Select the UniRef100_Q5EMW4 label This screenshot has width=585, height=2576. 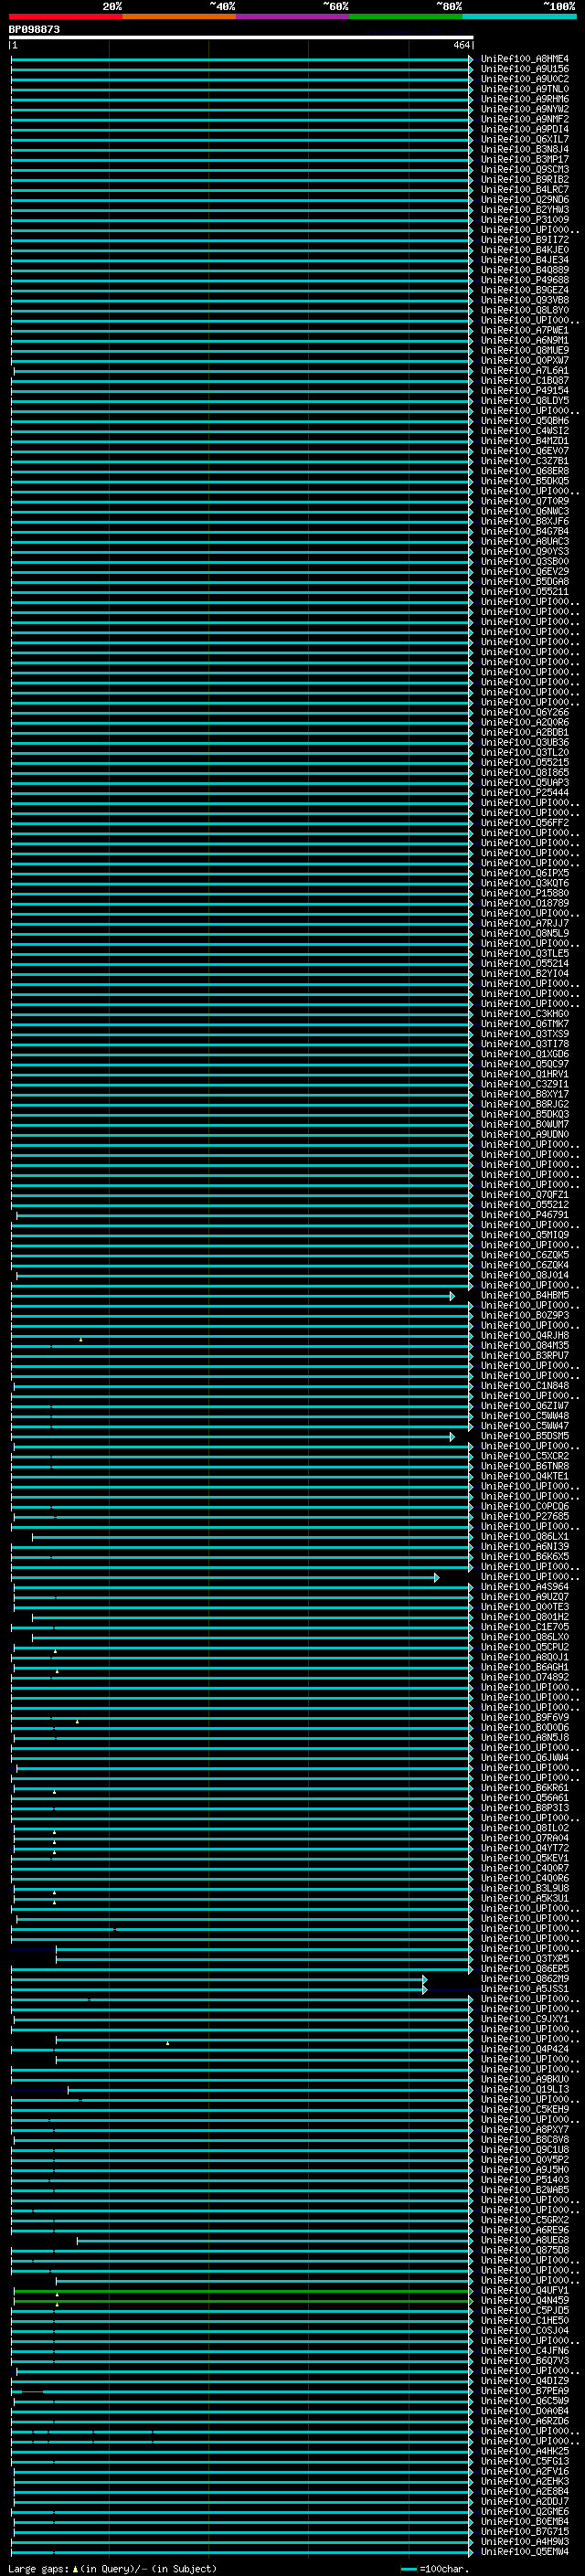524,2552
